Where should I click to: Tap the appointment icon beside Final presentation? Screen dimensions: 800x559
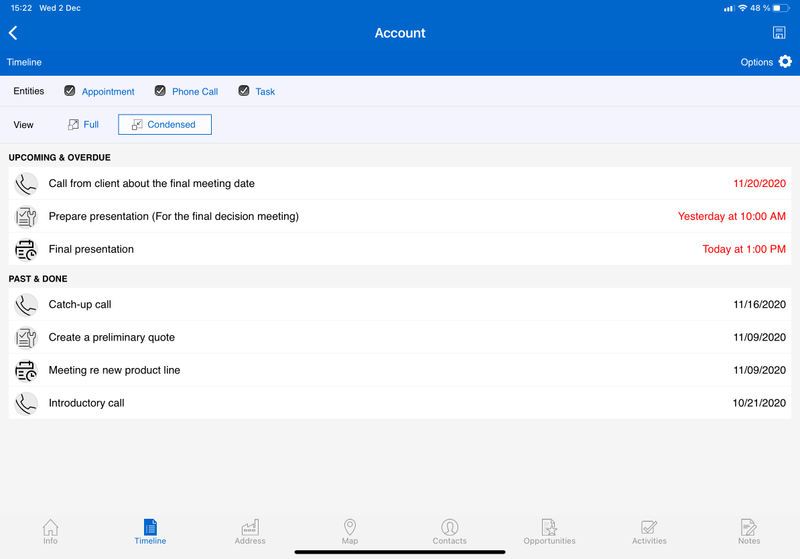[26, 249]
